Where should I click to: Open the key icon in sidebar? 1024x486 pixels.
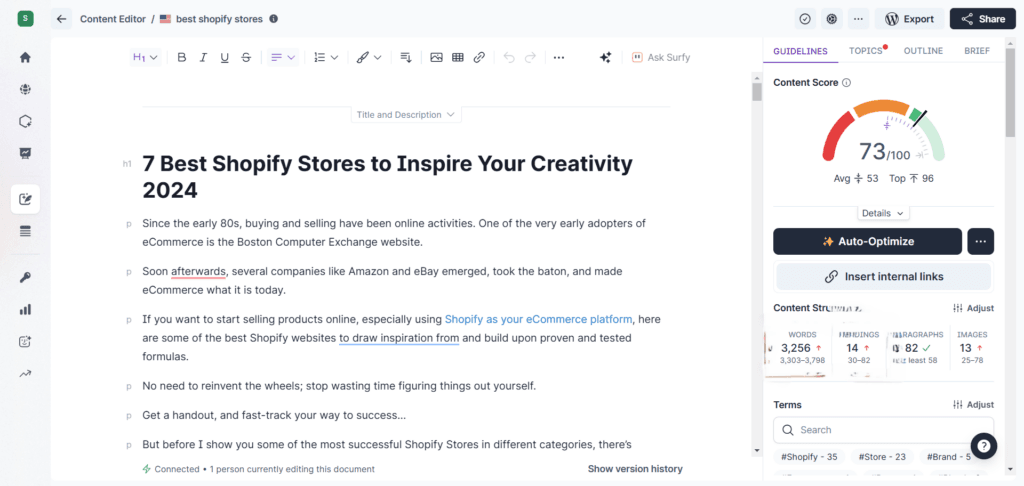tap(25, 278)
